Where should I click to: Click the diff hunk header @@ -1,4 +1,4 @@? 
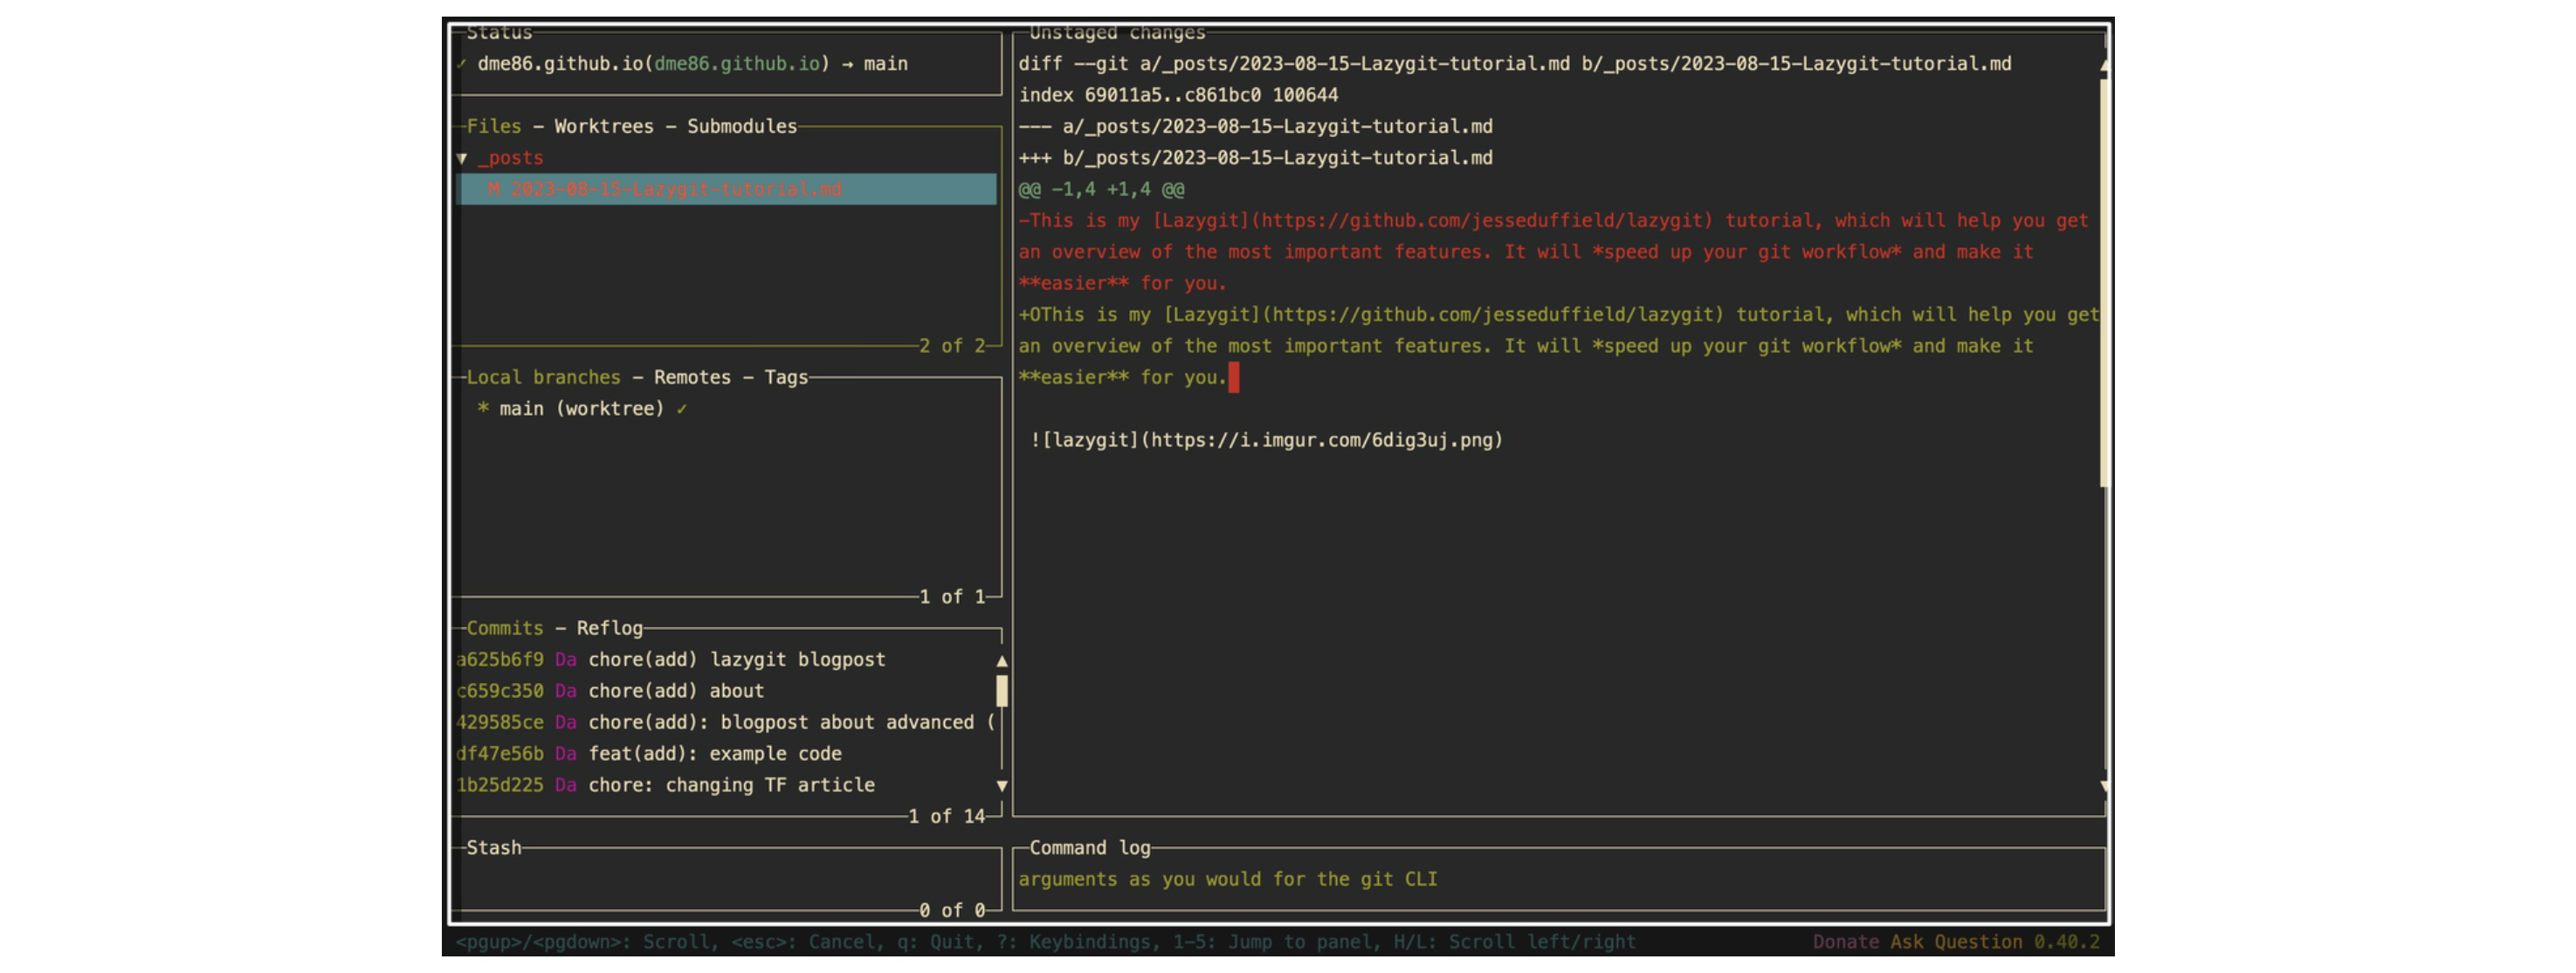(1101, 189)
